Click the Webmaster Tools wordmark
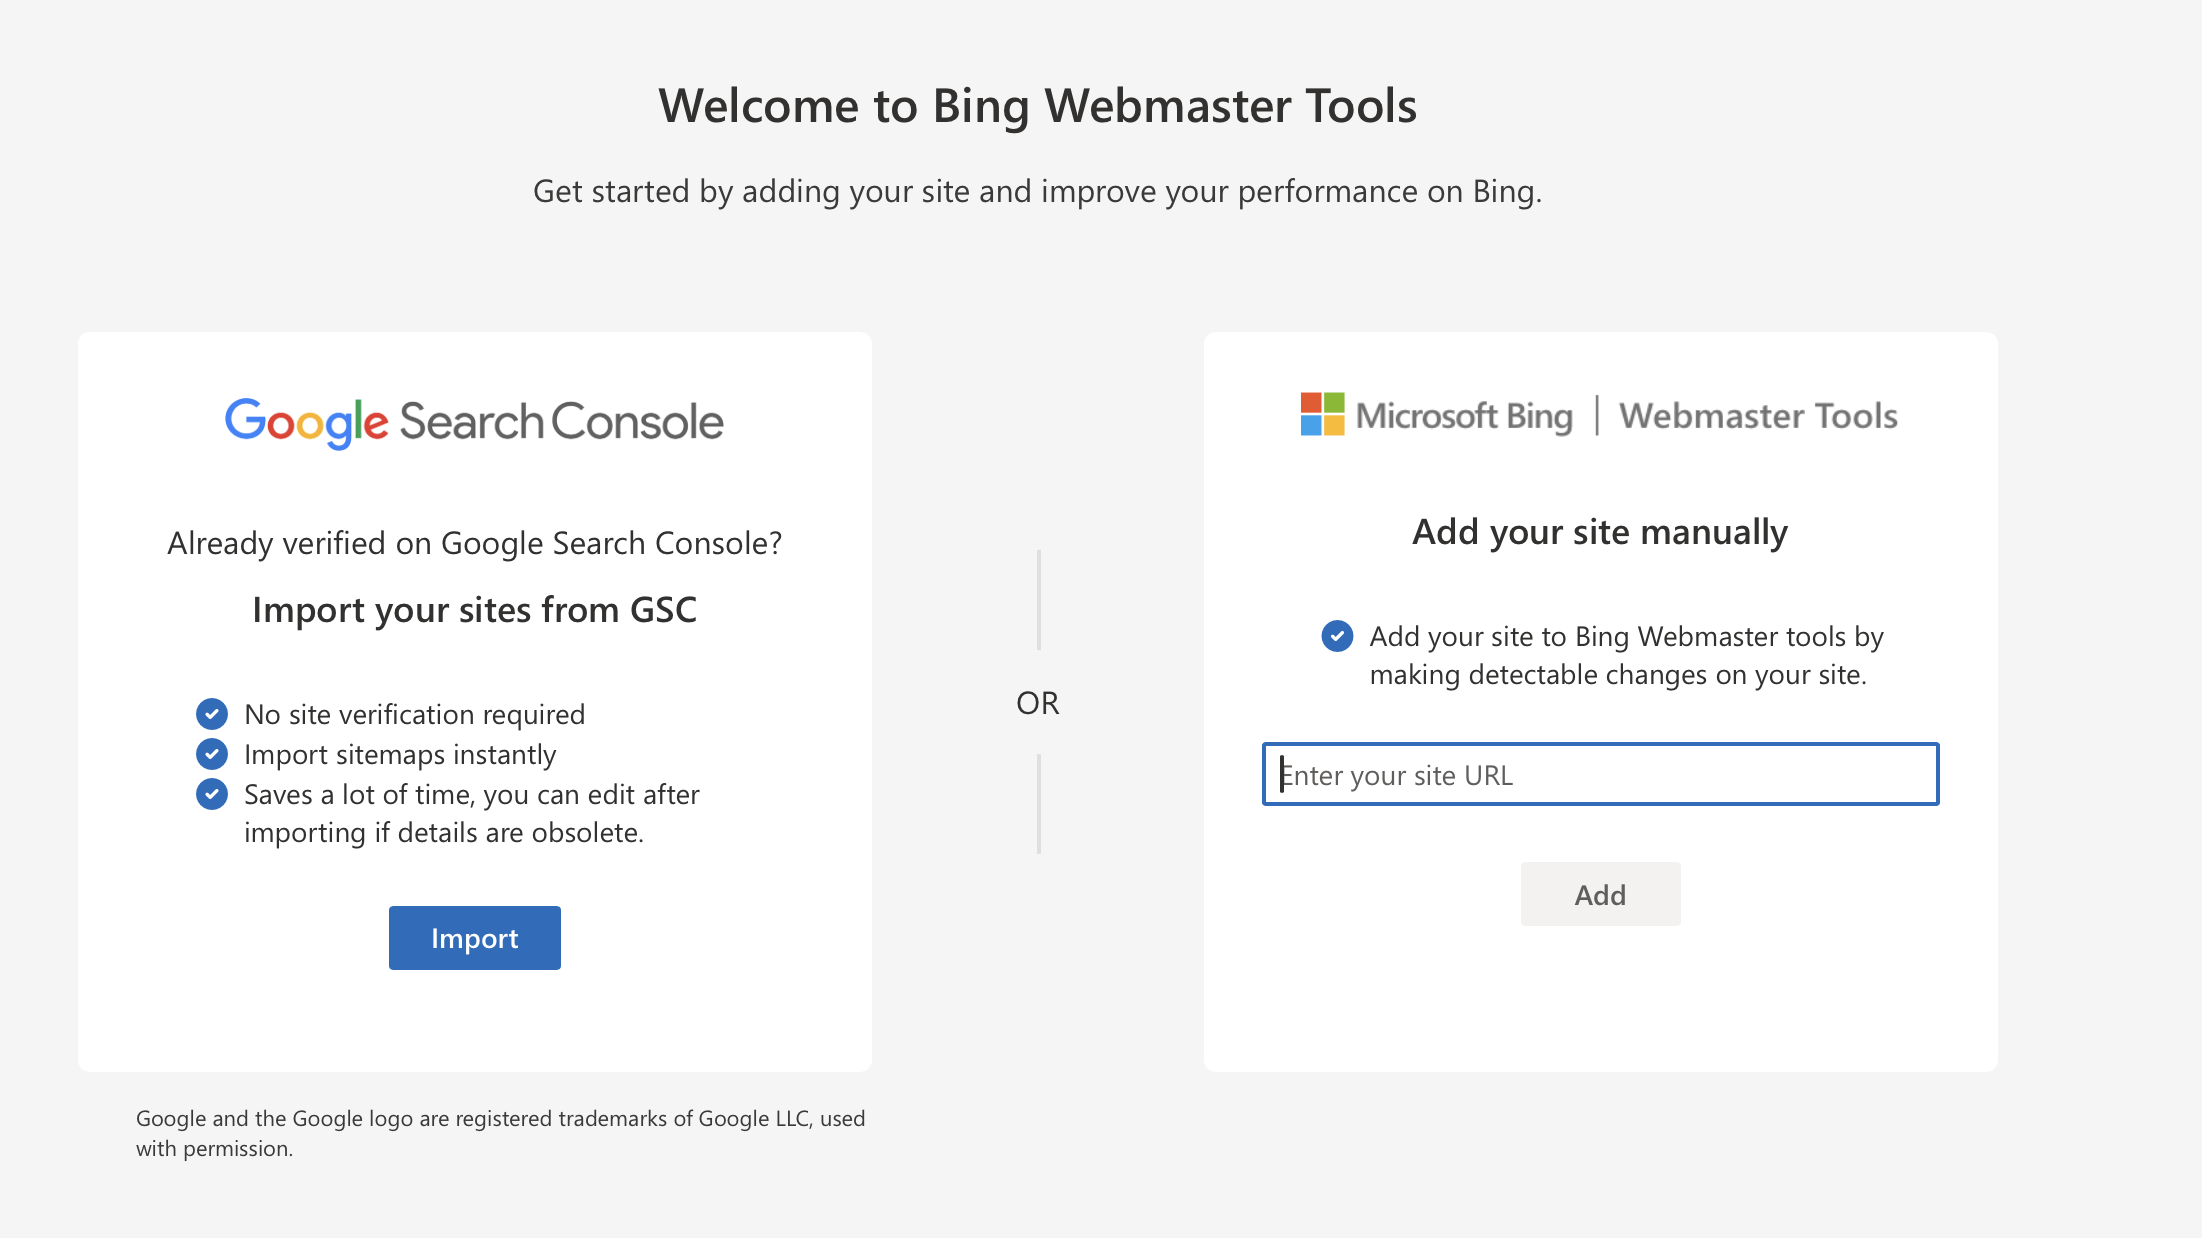This screenshot has width=2202, height=1238. [1758, 416]
